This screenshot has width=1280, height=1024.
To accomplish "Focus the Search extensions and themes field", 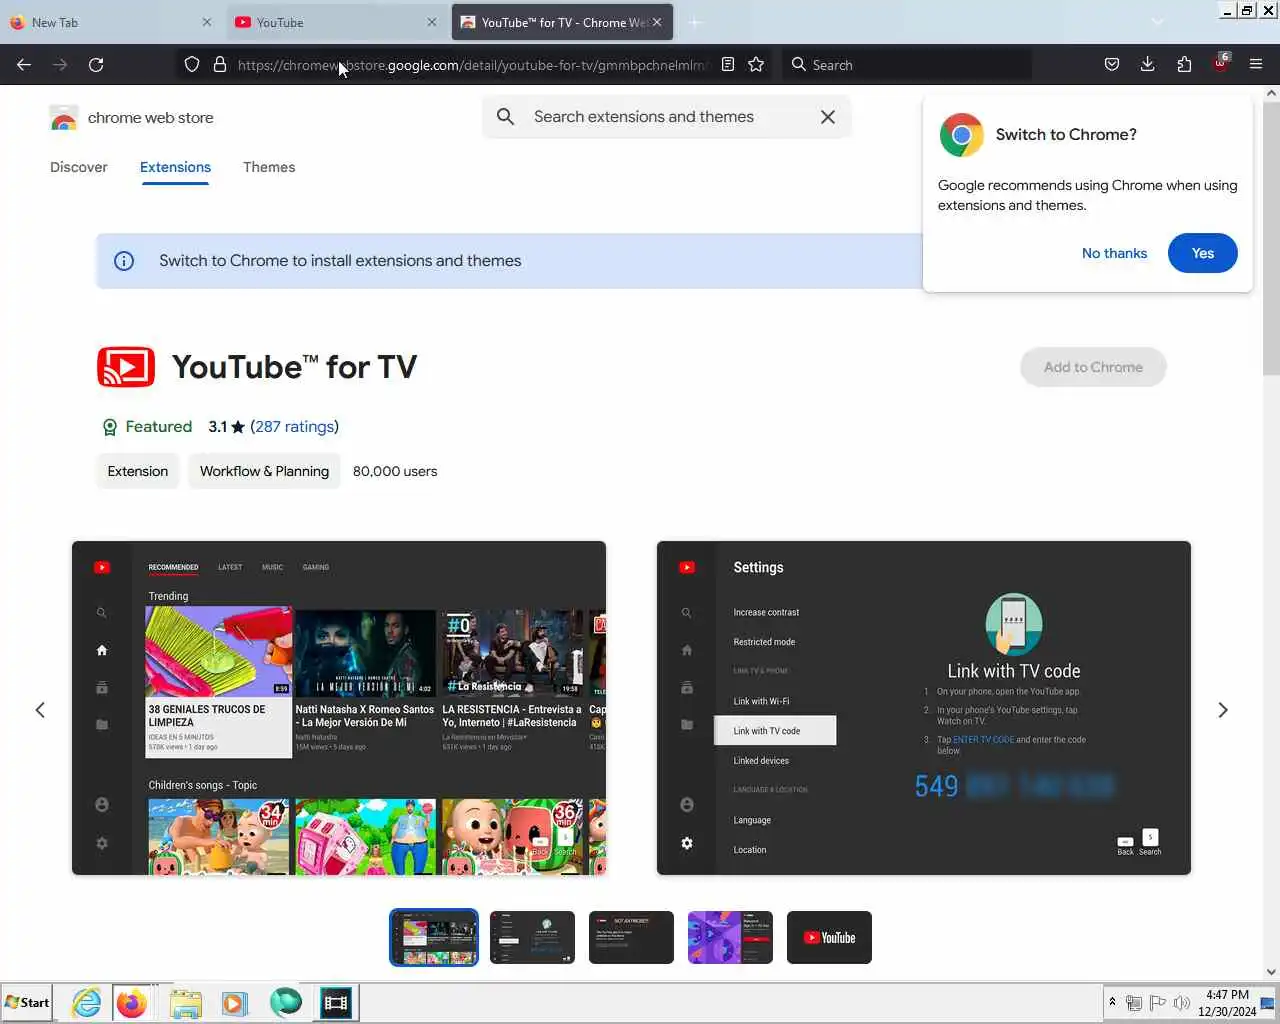I will tap(667, 117).
